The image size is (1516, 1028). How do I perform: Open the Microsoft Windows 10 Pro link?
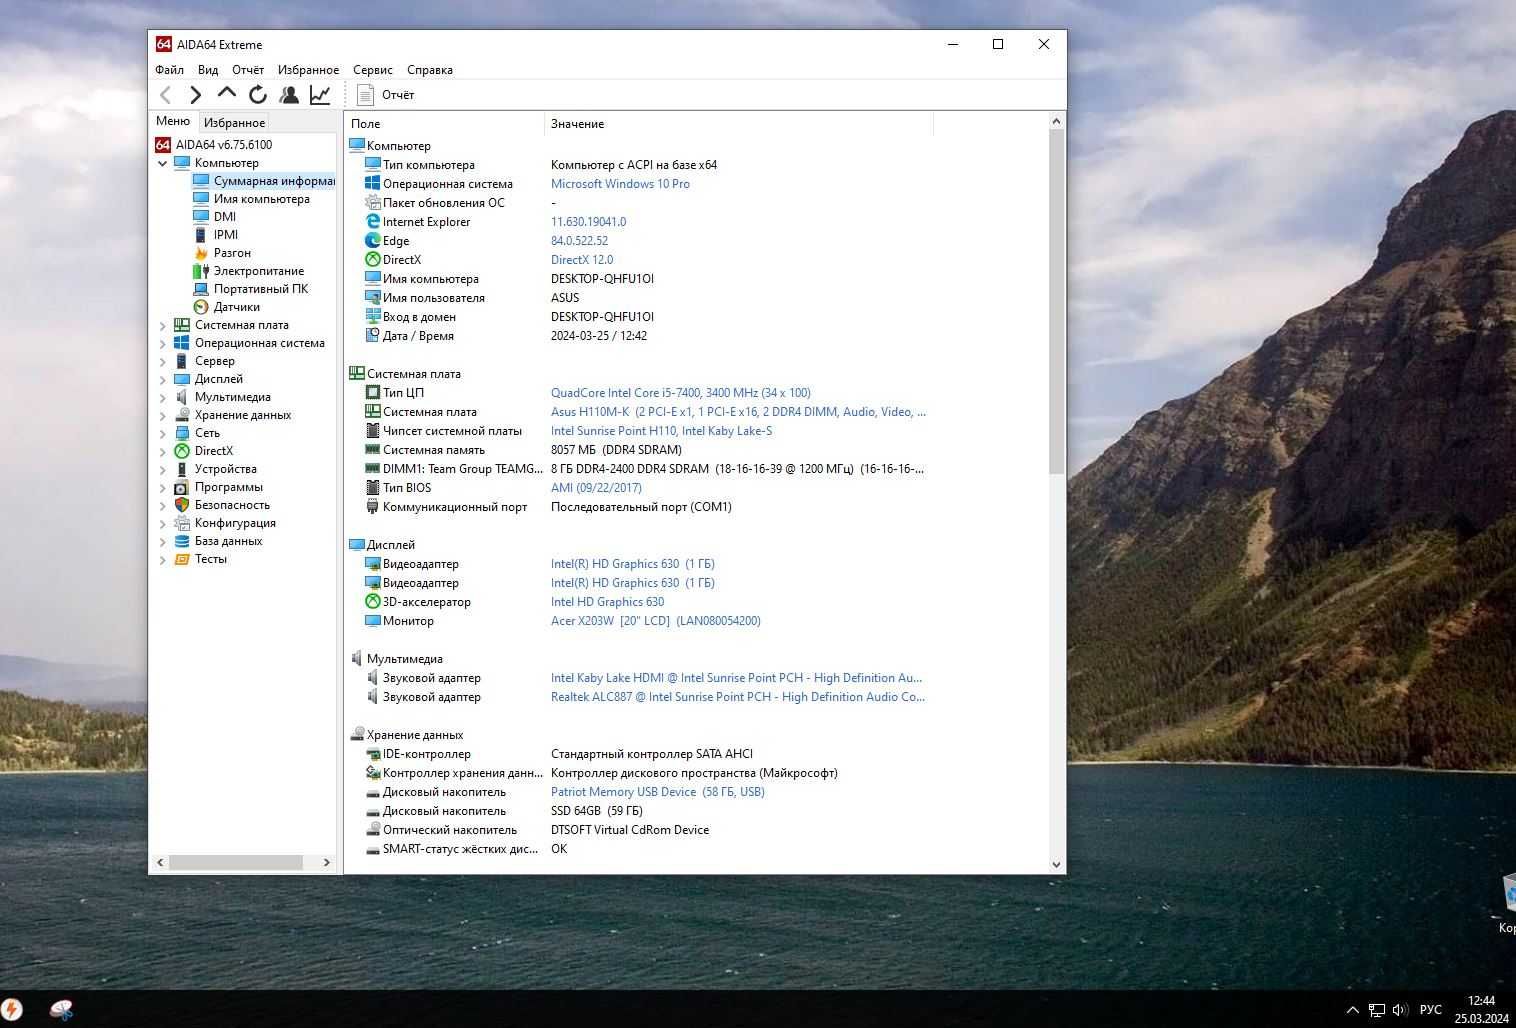[x=620, y=184]
